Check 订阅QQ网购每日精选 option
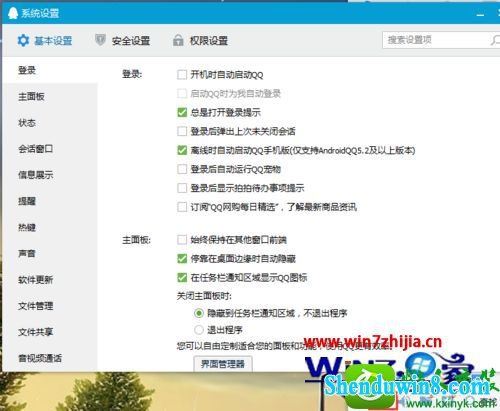 click(x=182, y=207)
